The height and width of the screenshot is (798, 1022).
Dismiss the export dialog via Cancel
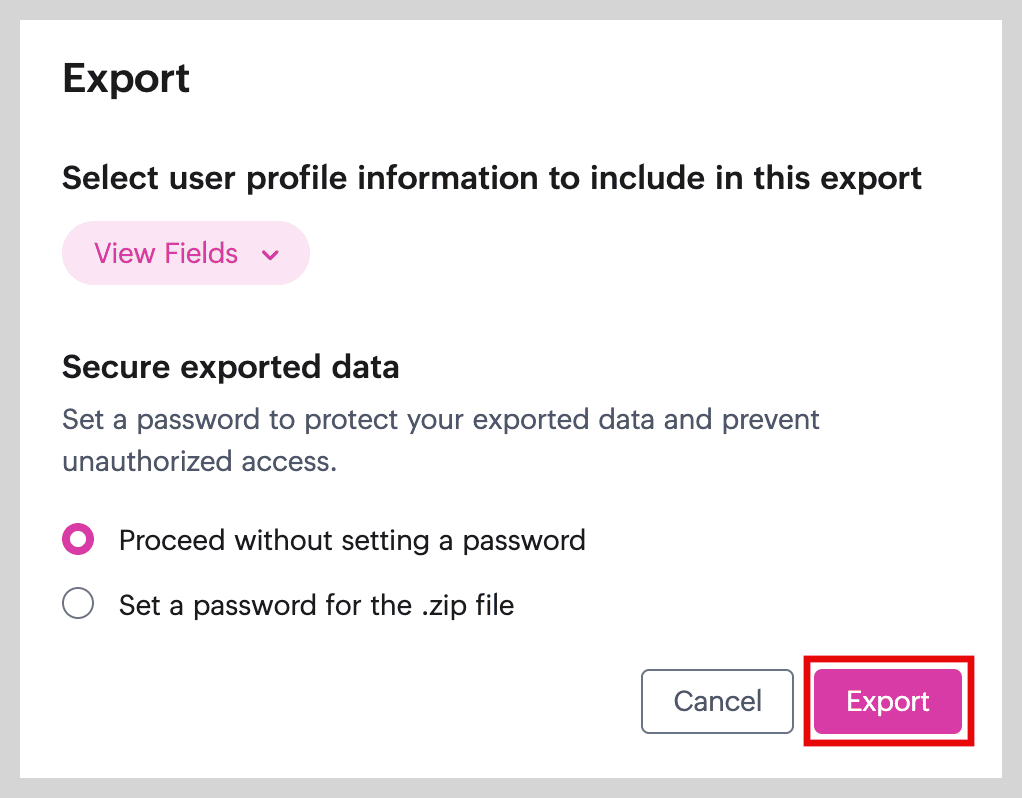click(717, 701)
